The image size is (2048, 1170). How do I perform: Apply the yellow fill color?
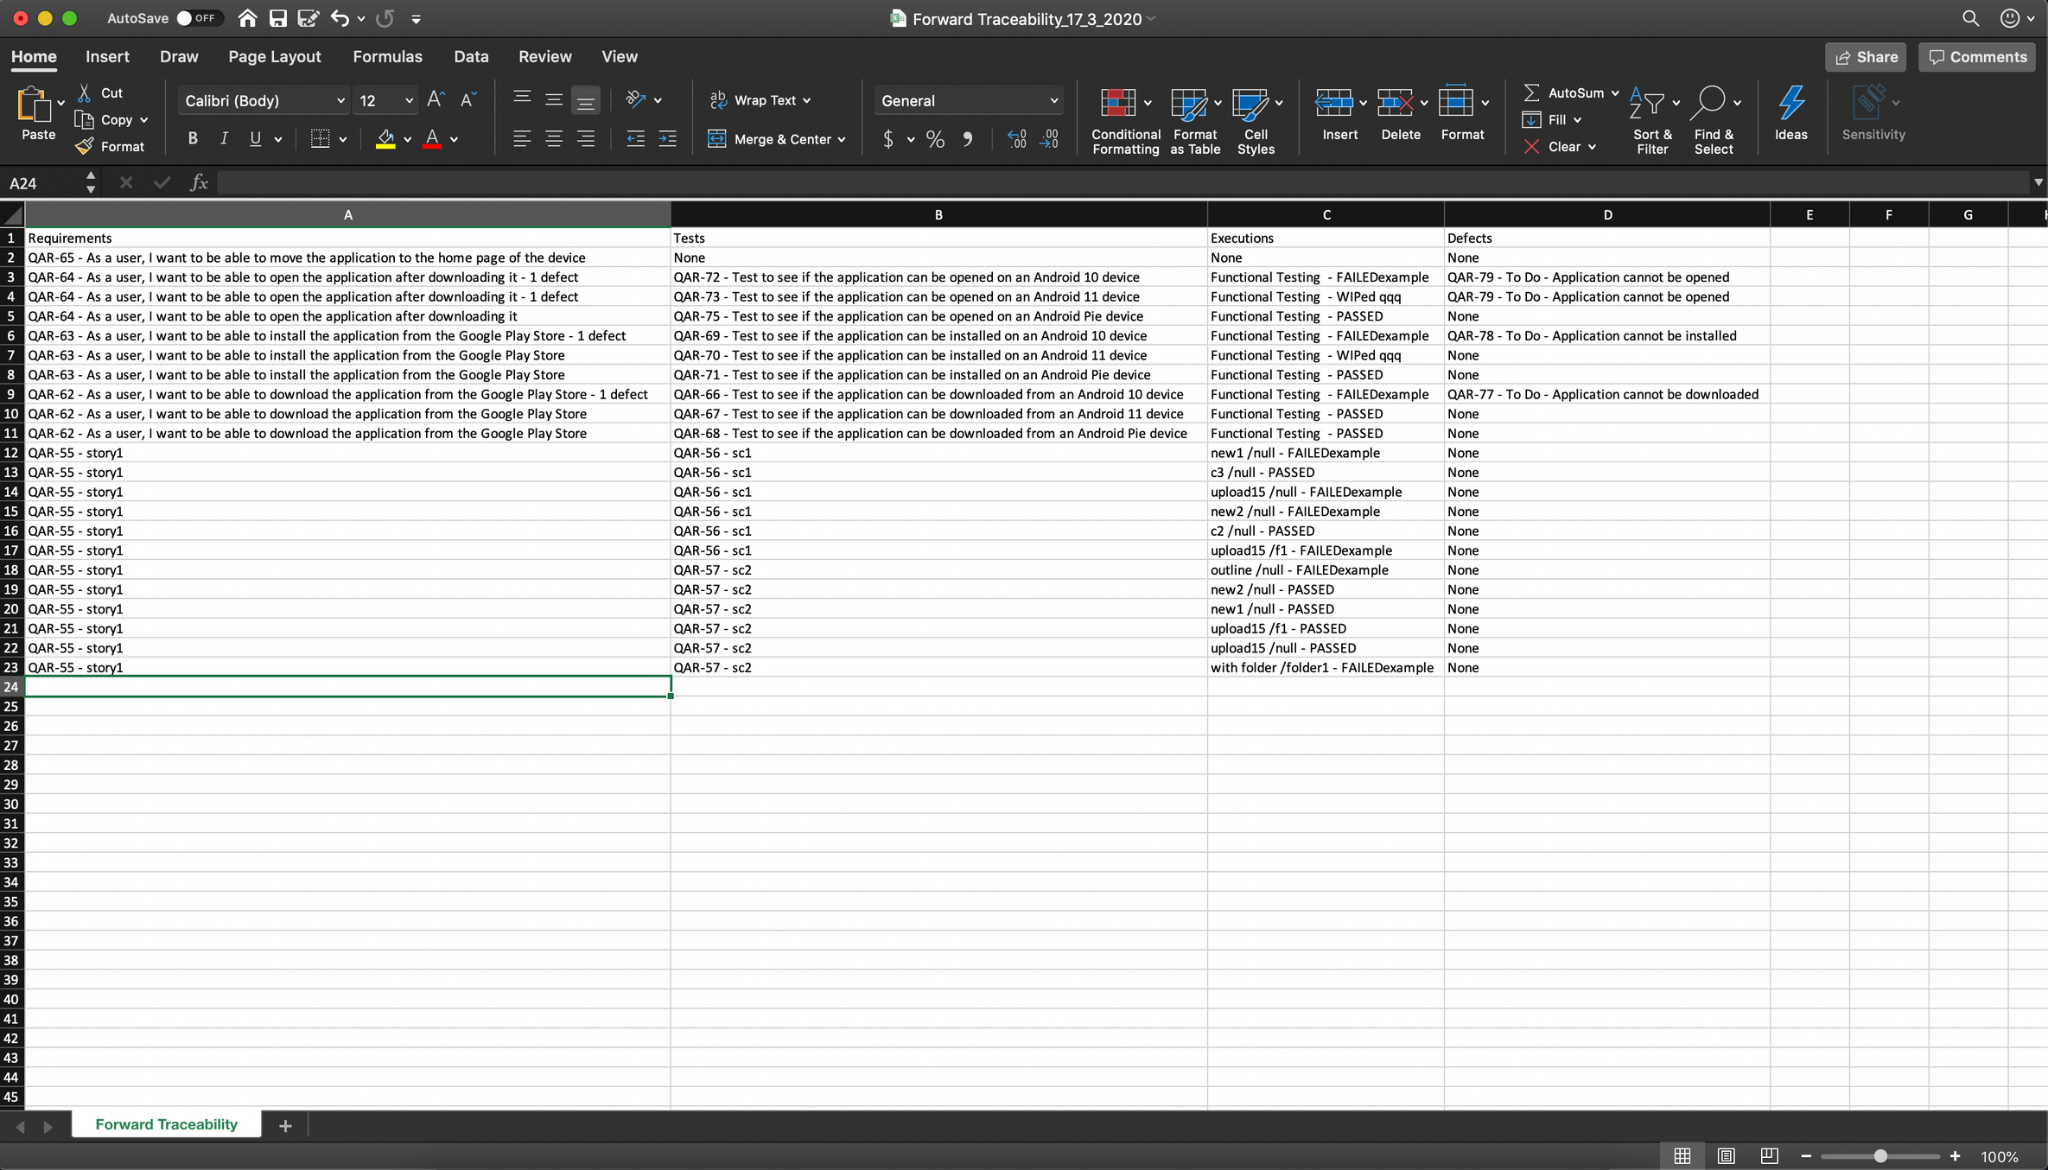point(385,139)
